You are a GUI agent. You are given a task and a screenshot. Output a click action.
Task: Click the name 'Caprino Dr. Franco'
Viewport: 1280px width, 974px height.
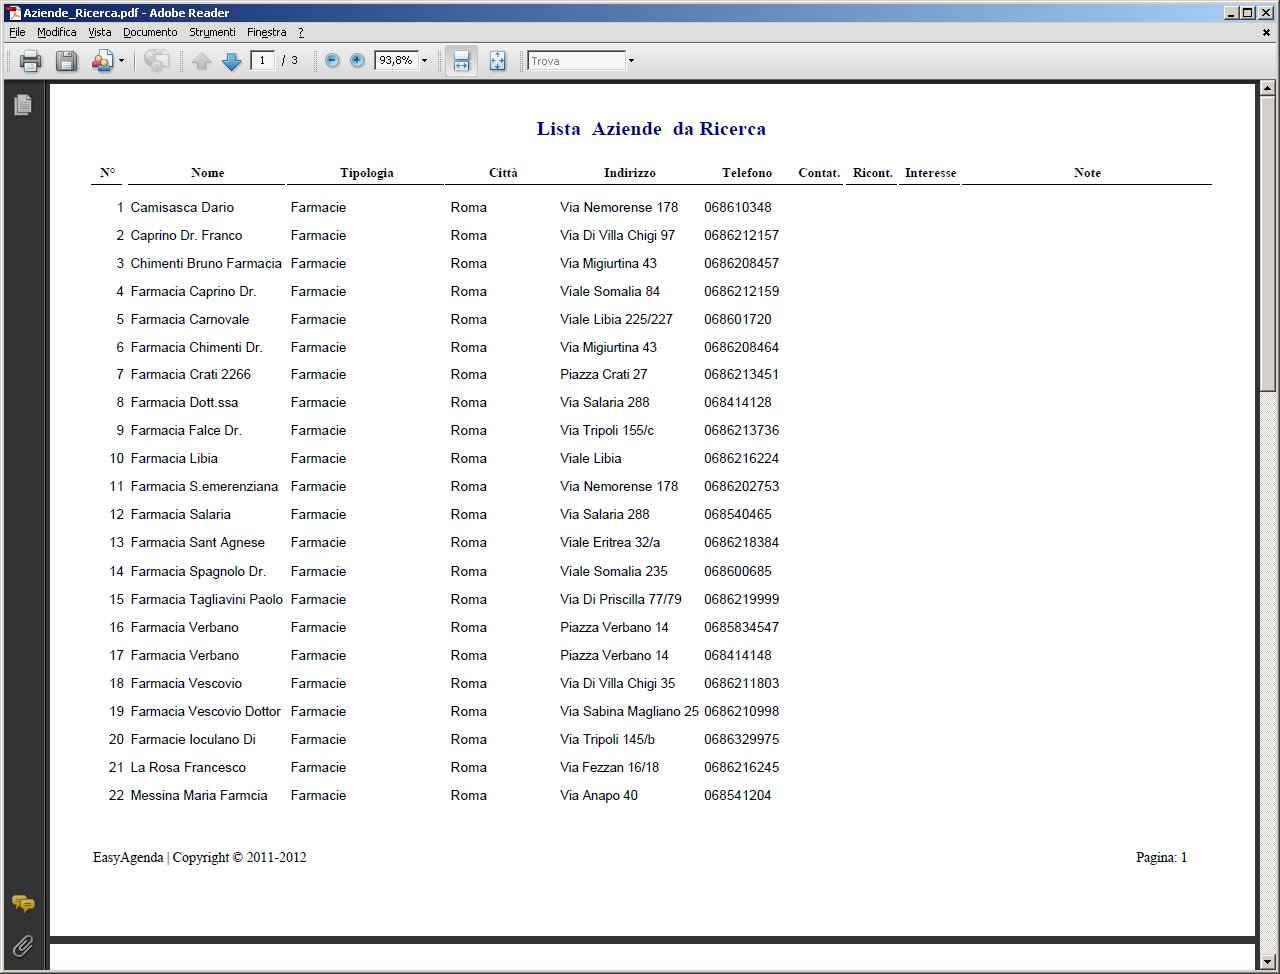tap(186, 236)
